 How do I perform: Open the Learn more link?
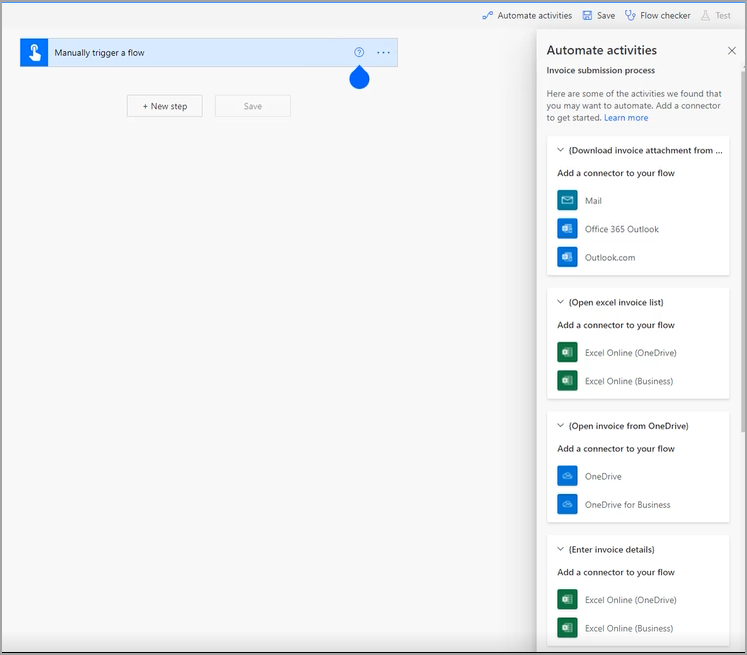[x=626, y=118]
